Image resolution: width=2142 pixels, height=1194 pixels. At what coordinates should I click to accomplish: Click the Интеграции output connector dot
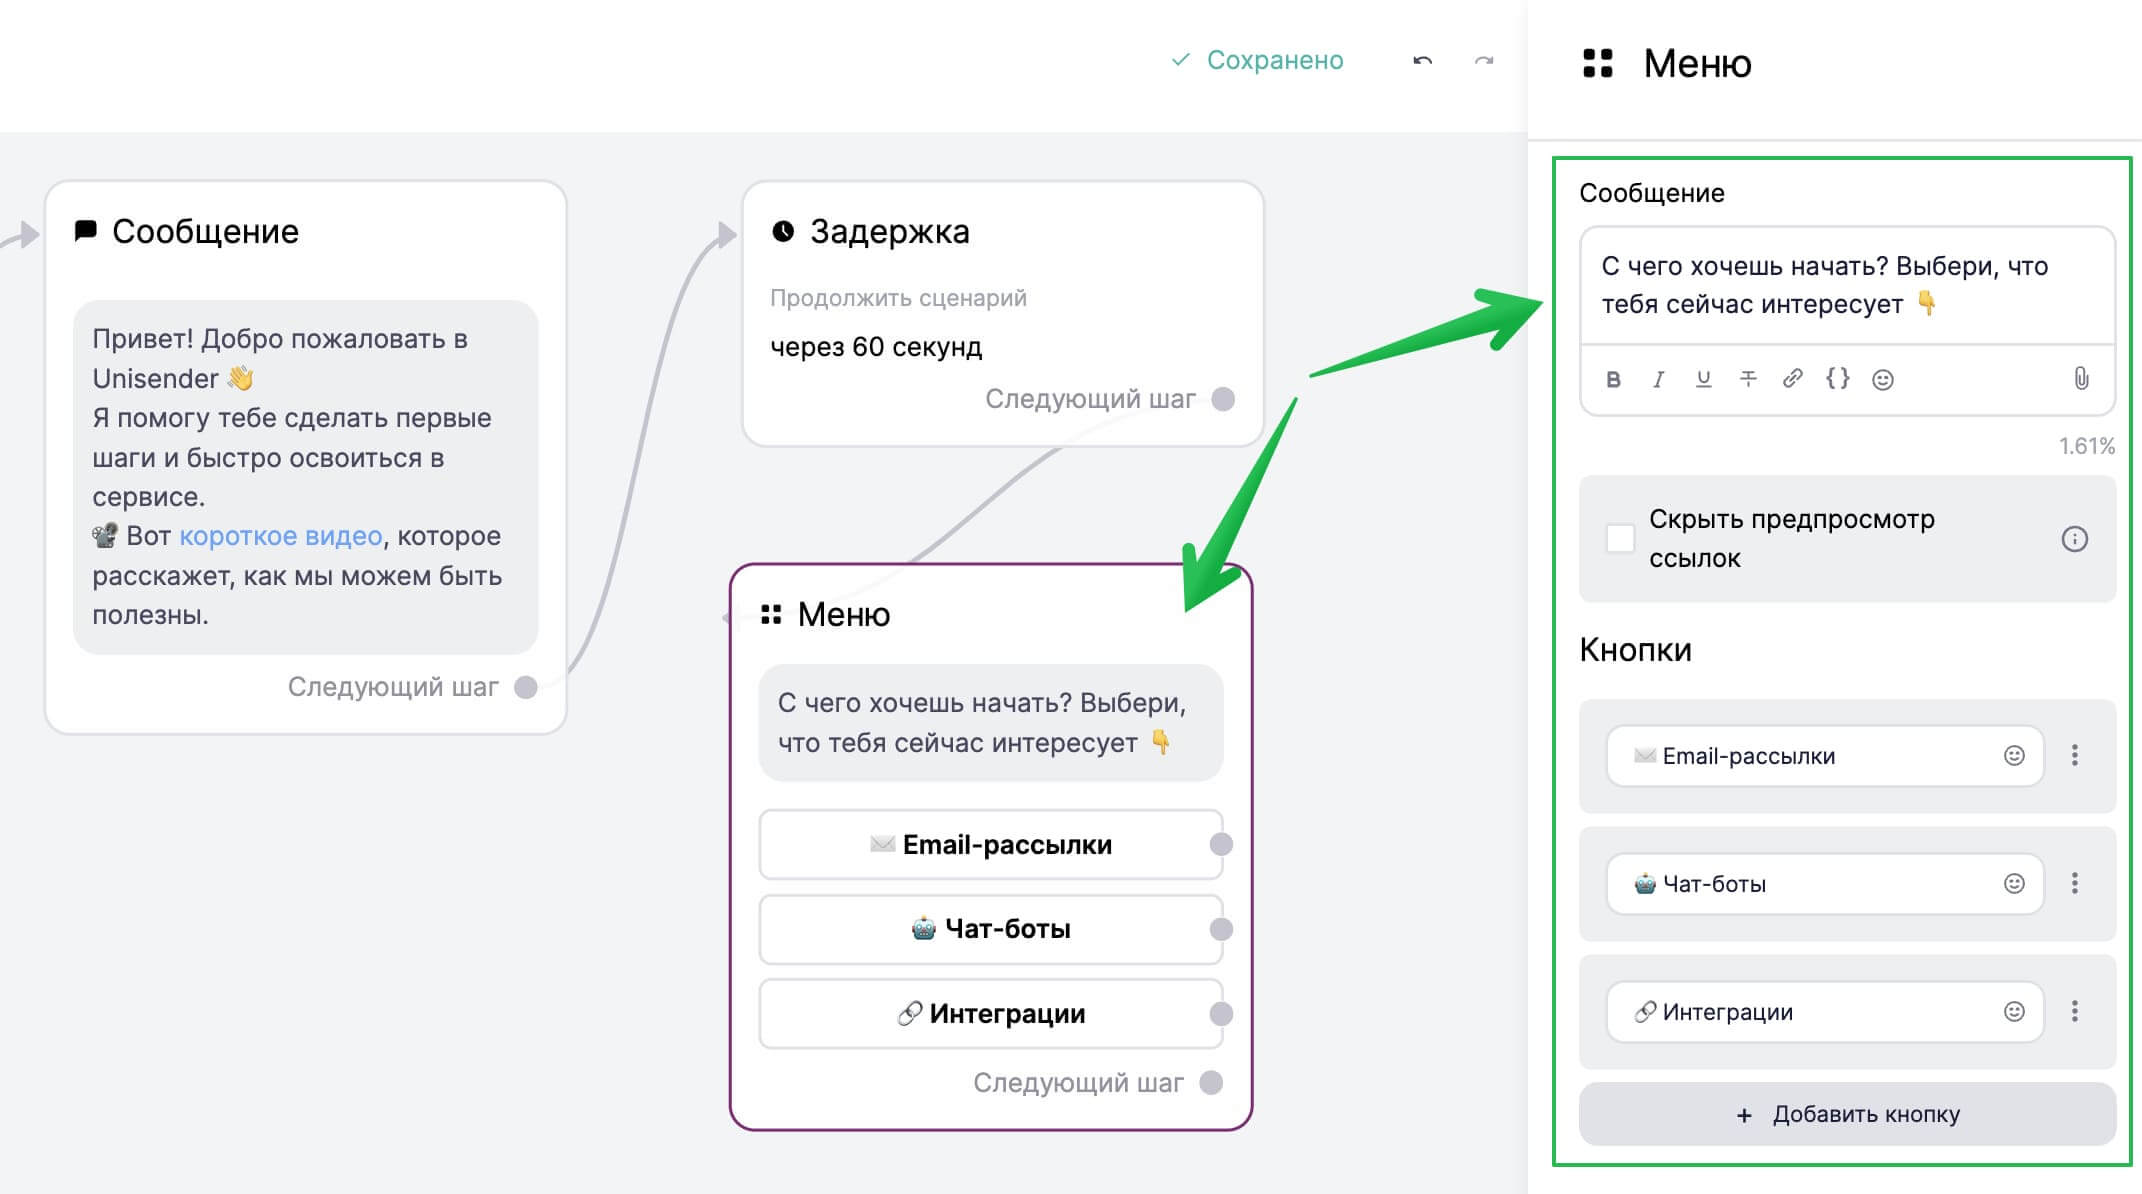1221,1014
